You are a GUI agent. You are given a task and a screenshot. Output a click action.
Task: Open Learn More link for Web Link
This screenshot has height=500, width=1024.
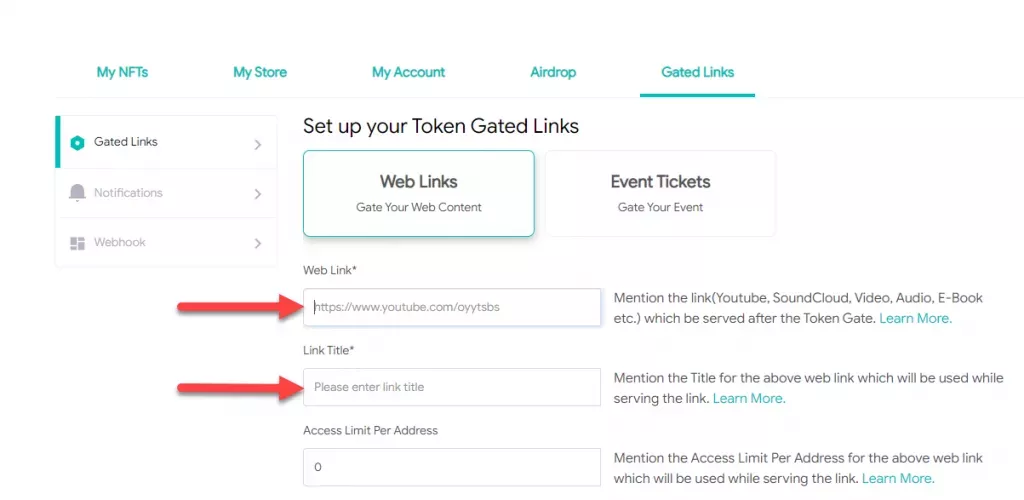coord(917,318)
